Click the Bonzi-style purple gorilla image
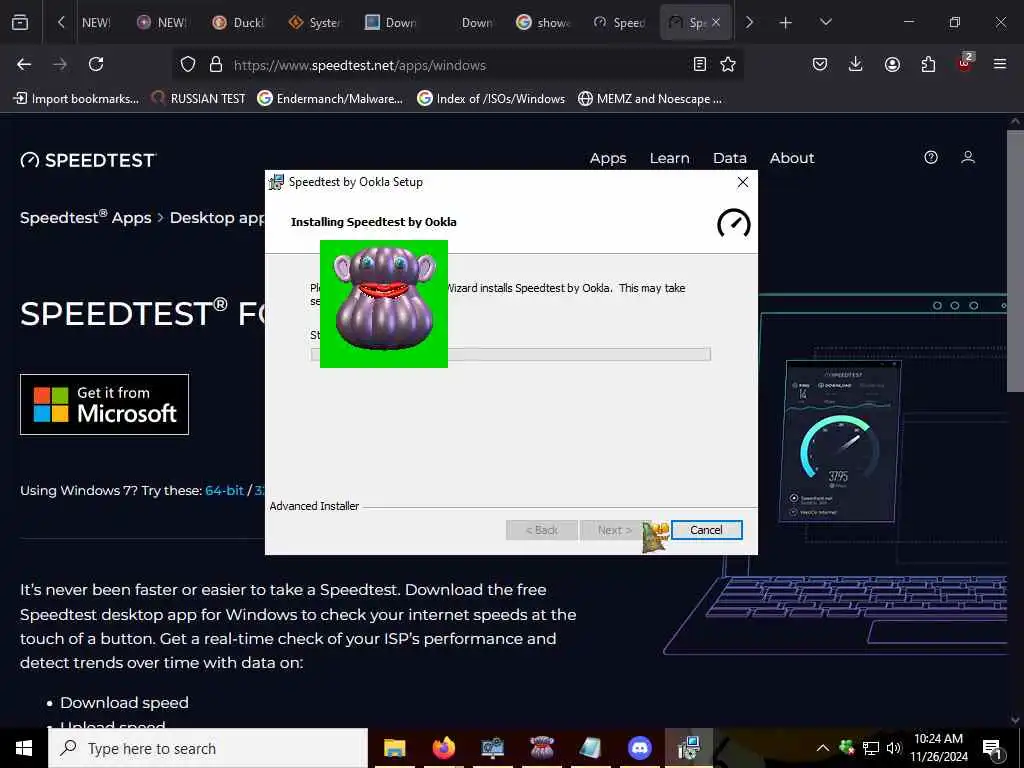Image resolution: width=1024 pixels, height=768 pixels. coord(384,304)
